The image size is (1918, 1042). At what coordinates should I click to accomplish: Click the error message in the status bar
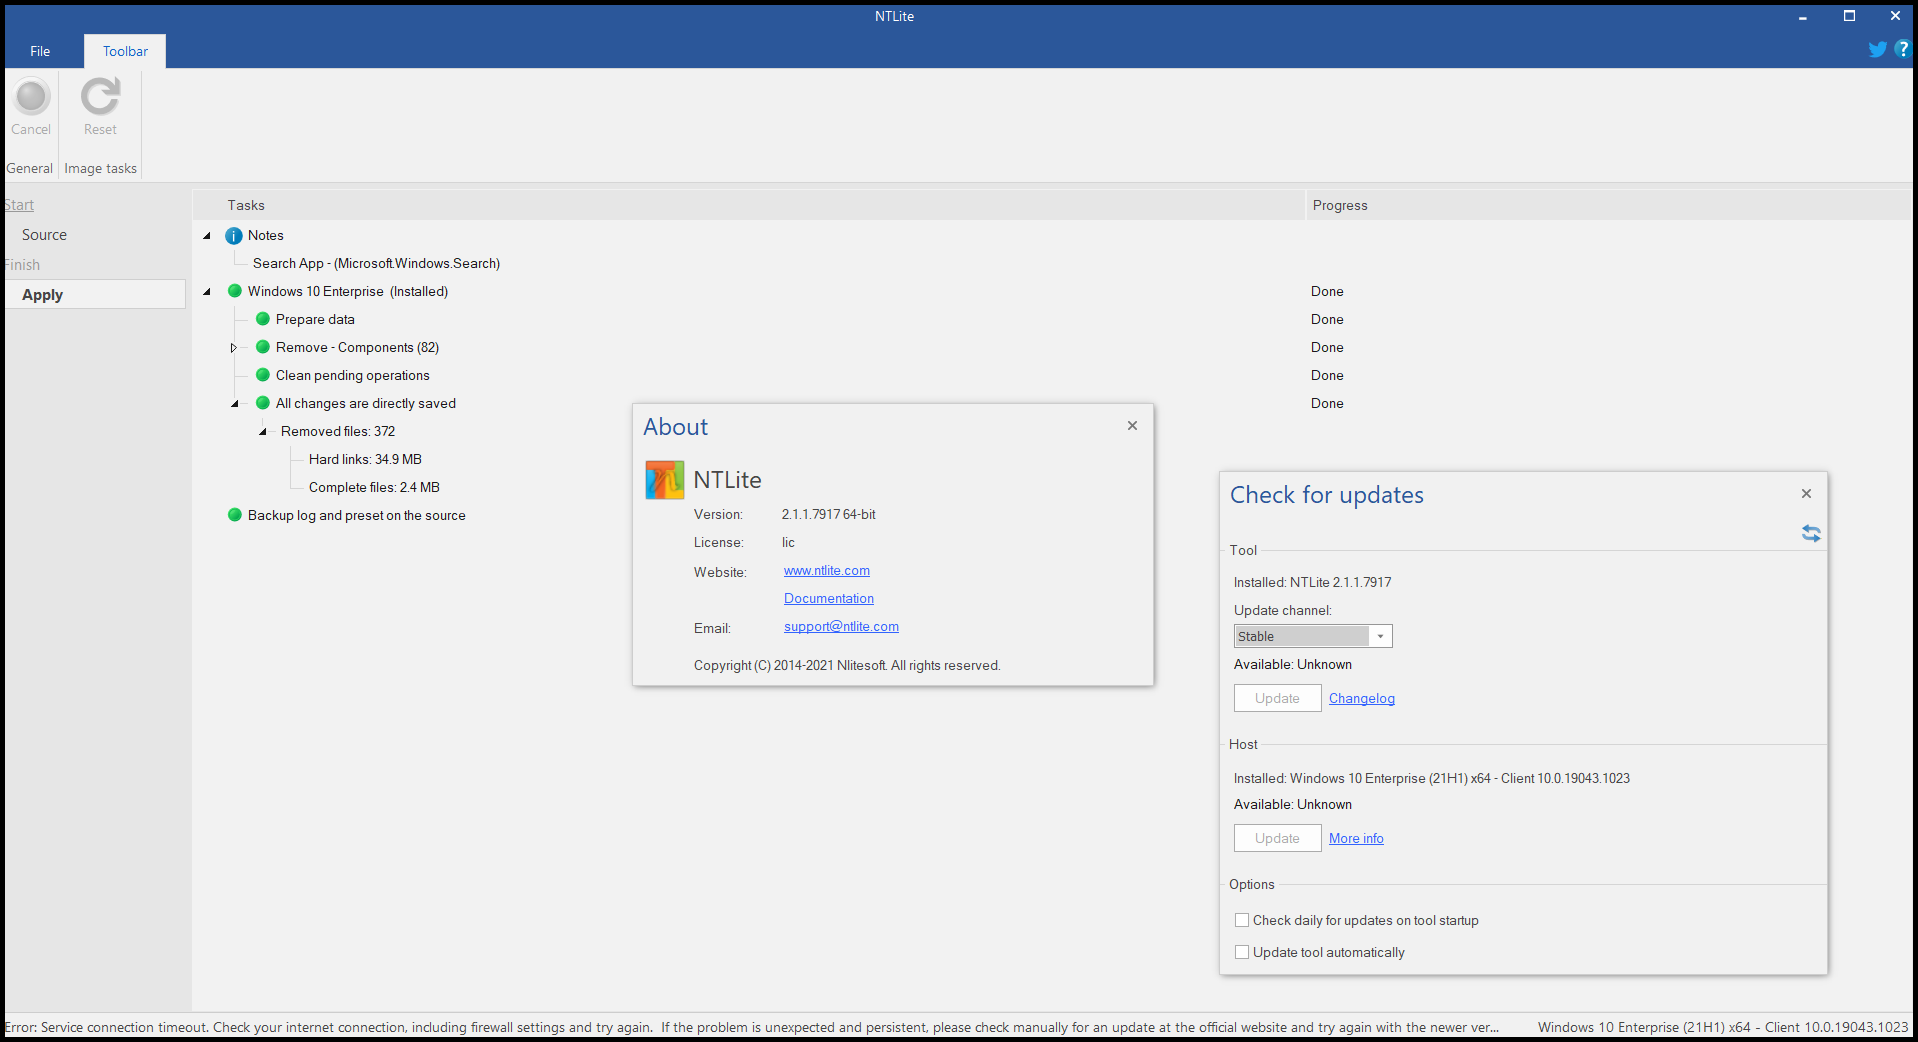[752, 1027]
